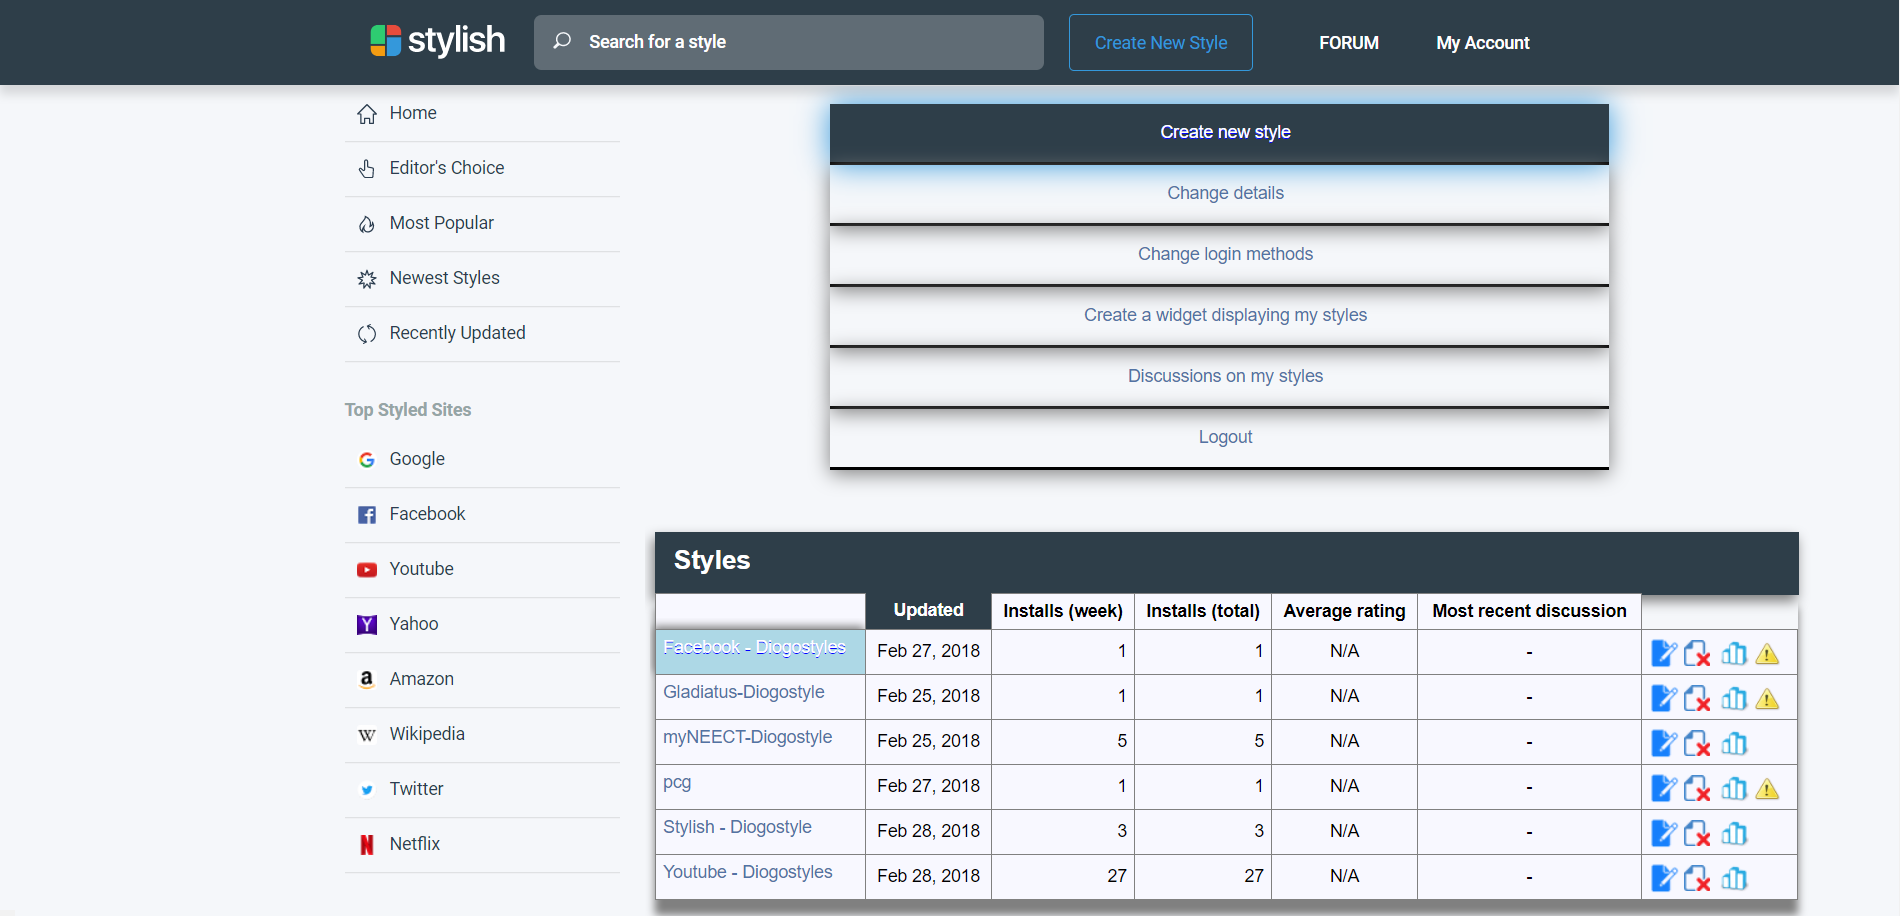Click the Youtube logo icon in the sidebar
Image resolution: width=1900 pixels, height=916 pixels.
click(367, 570)
